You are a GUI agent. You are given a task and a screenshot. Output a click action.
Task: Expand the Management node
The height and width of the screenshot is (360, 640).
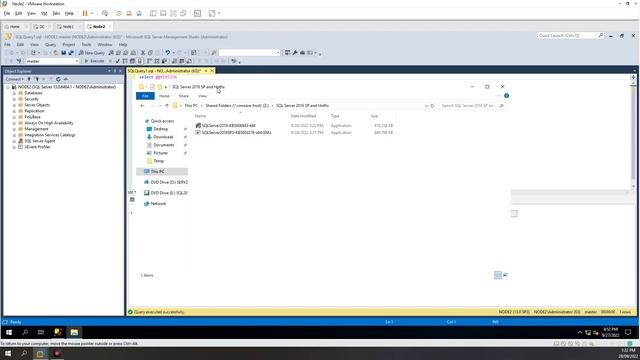(14, 129)
